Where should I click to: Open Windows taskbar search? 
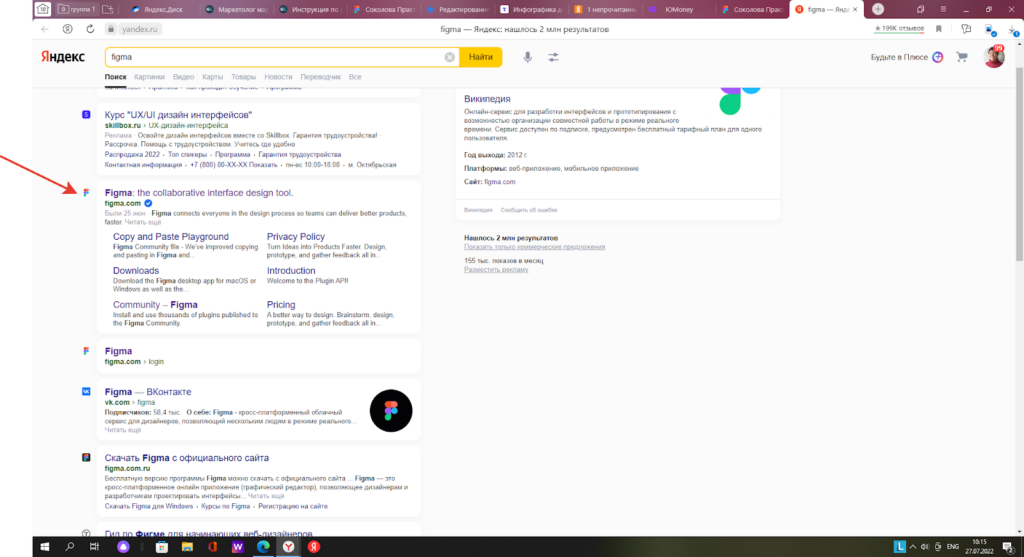pos(70,547)
